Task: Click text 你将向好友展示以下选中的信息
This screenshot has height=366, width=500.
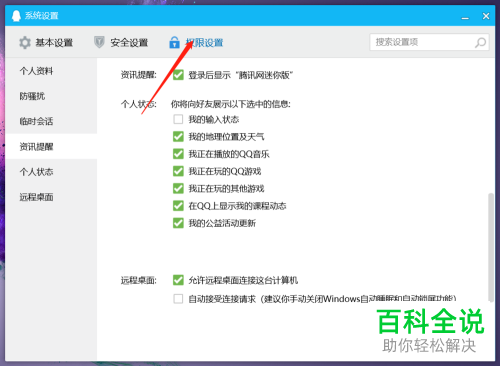Action: point(231,104)
